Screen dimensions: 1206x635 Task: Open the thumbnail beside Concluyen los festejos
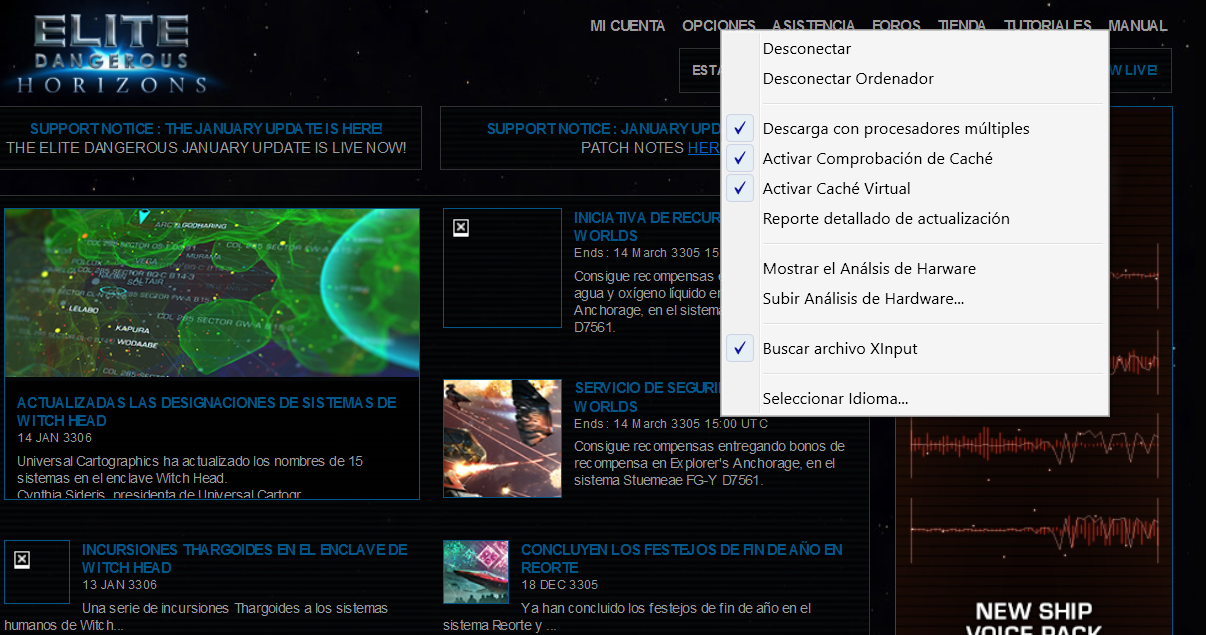[x=476, y=572]
